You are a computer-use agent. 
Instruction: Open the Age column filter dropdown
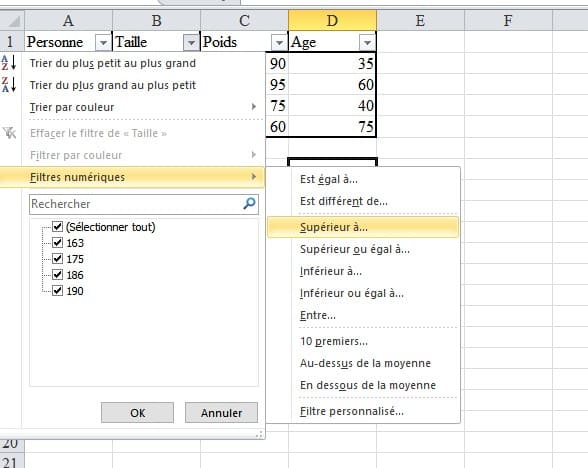(x=367, y=42)
